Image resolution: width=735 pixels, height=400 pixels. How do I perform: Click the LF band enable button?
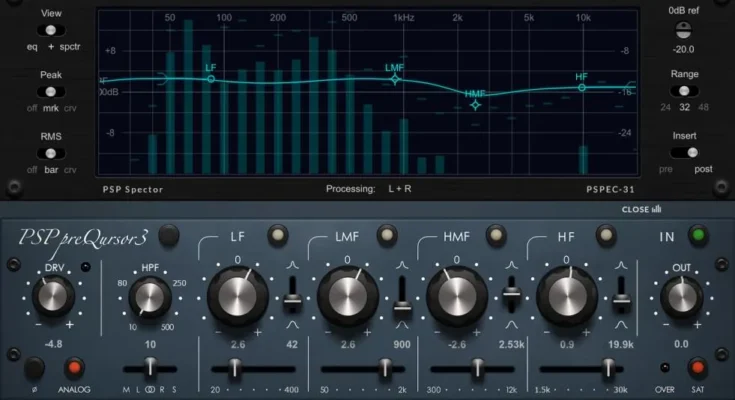click(x=276, y=236)
